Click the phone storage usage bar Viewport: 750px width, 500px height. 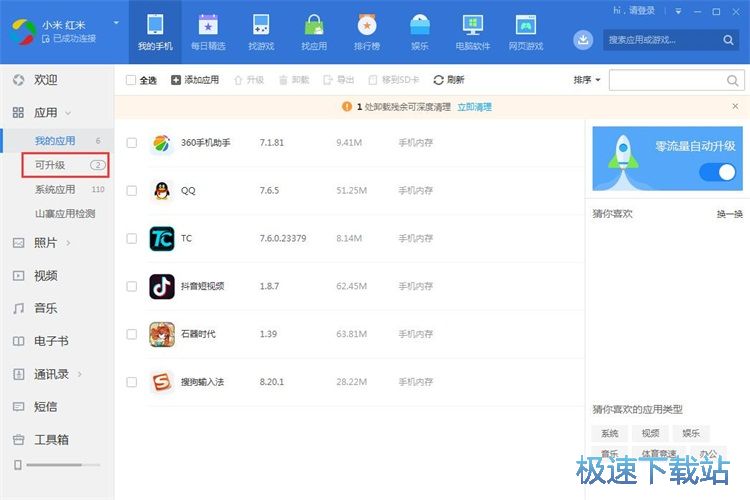tap(63, 465)
